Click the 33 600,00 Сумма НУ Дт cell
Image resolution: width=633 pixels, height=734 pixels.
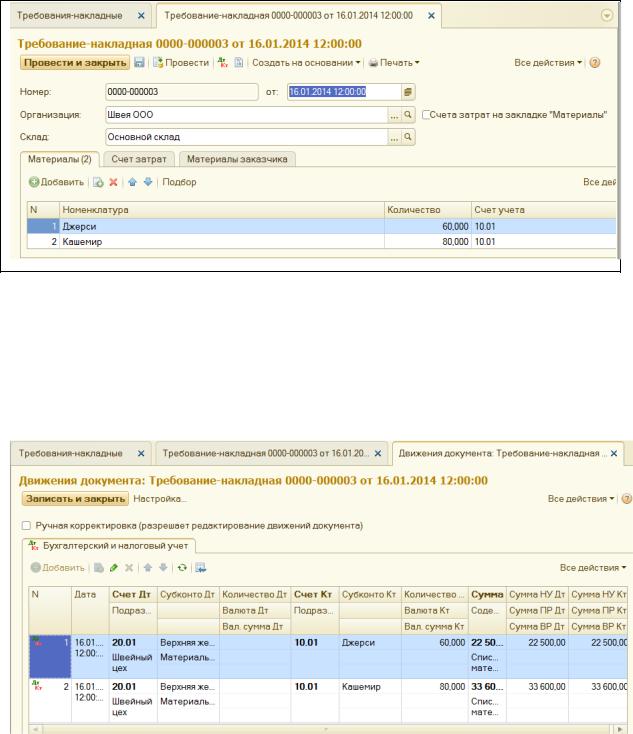(x=537, y=687)
